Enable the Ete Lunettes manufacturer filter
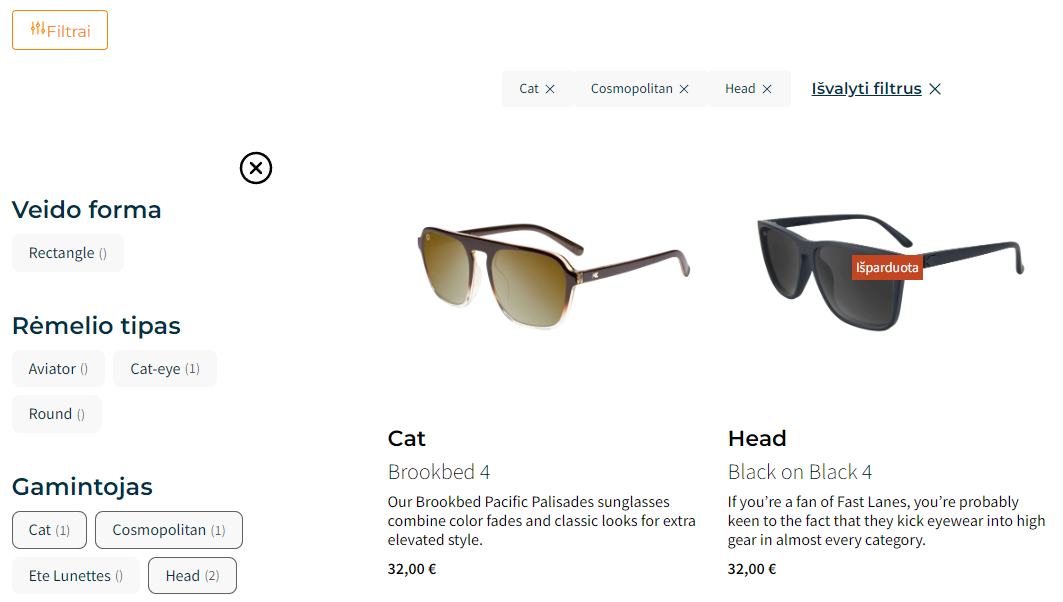The image size is (1063, 602). 75,576
